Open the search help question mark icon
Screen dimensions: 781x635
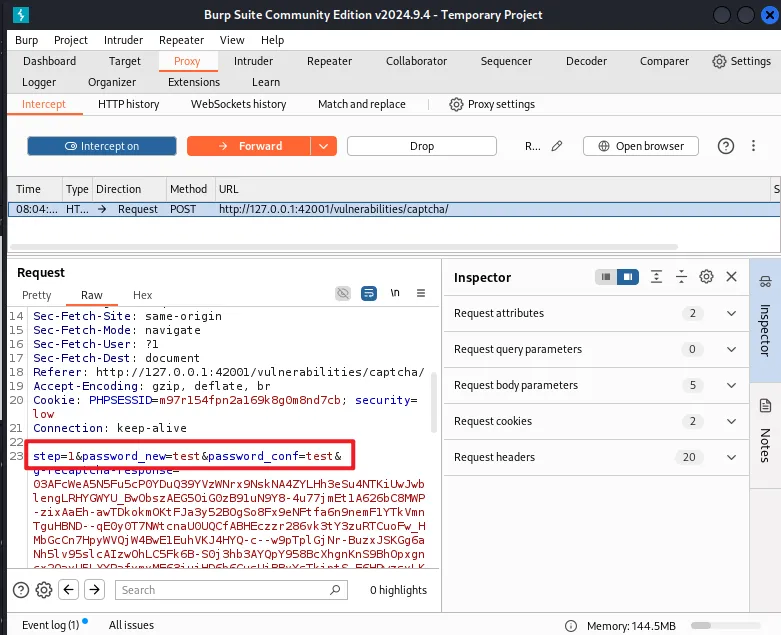click(x=20, y=590)
